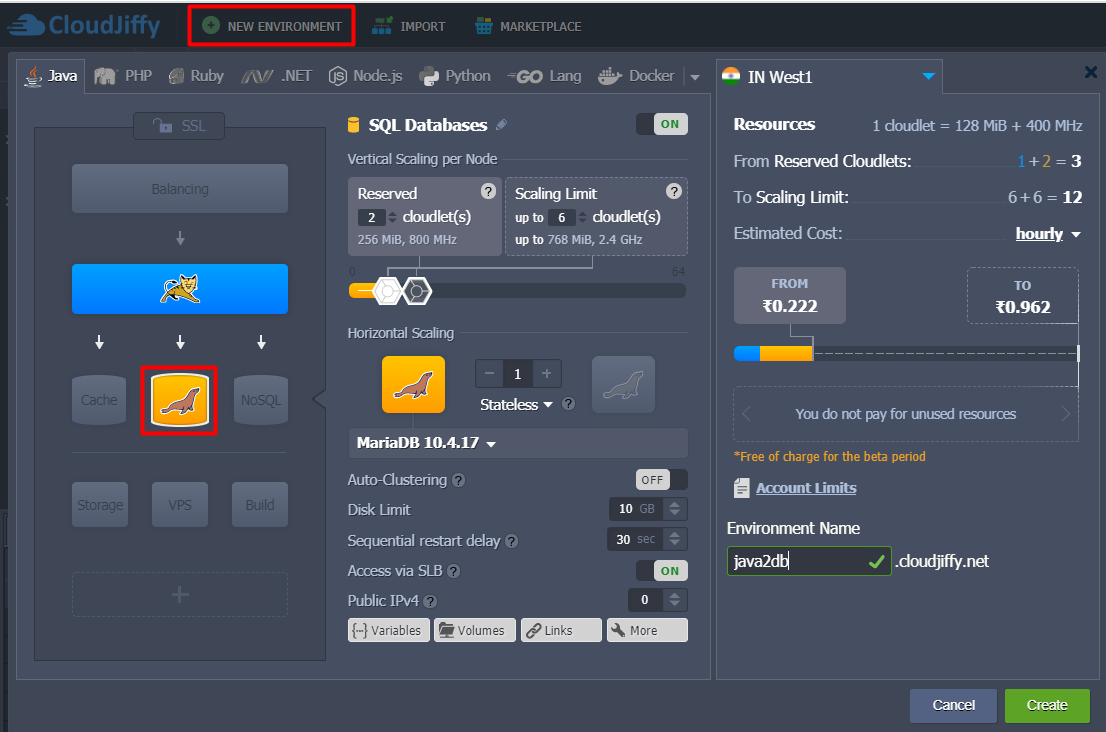Open the Docker environment tab
This screenshot has height=732, width=1106.
tap(638, 74)
